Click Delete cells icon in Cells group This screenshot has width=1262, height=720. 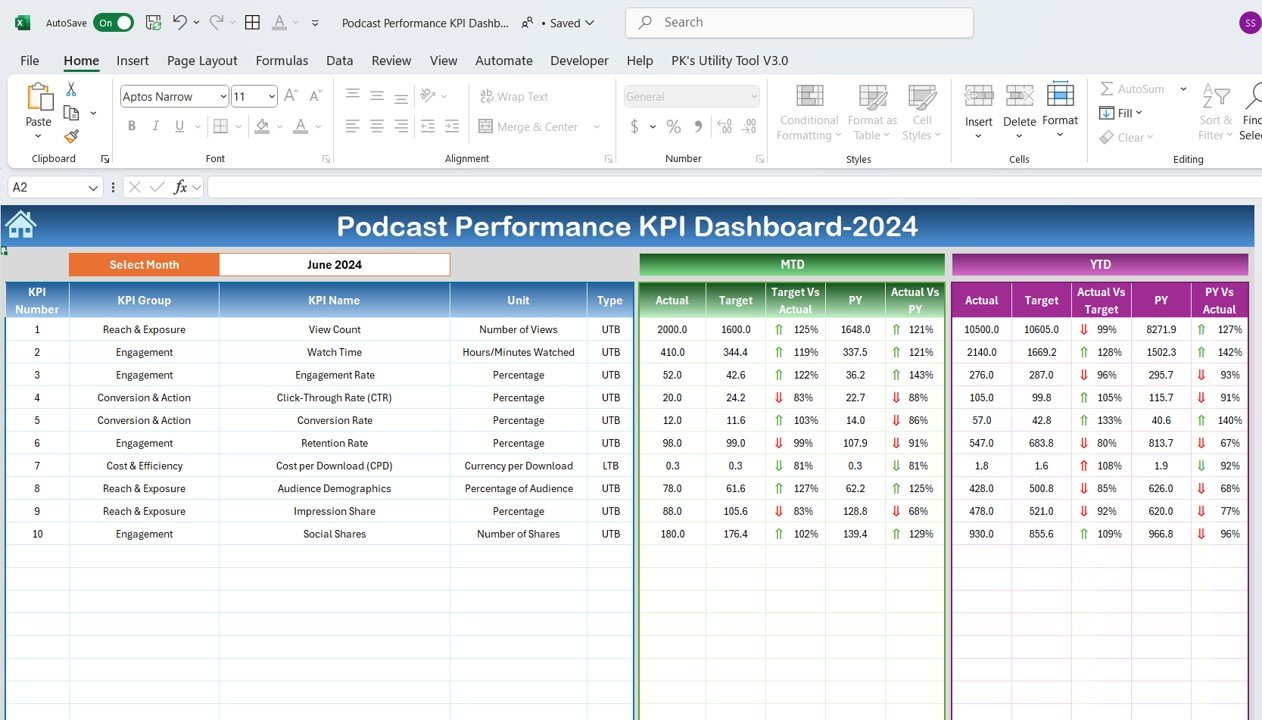pos(1019,105)
